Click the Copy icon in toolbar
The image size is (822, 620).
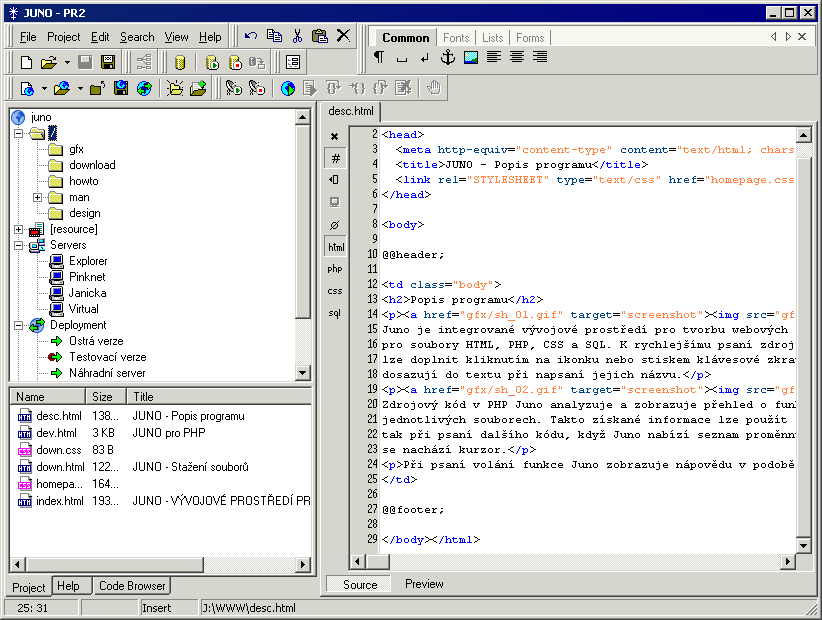click(x=274, y=36)
